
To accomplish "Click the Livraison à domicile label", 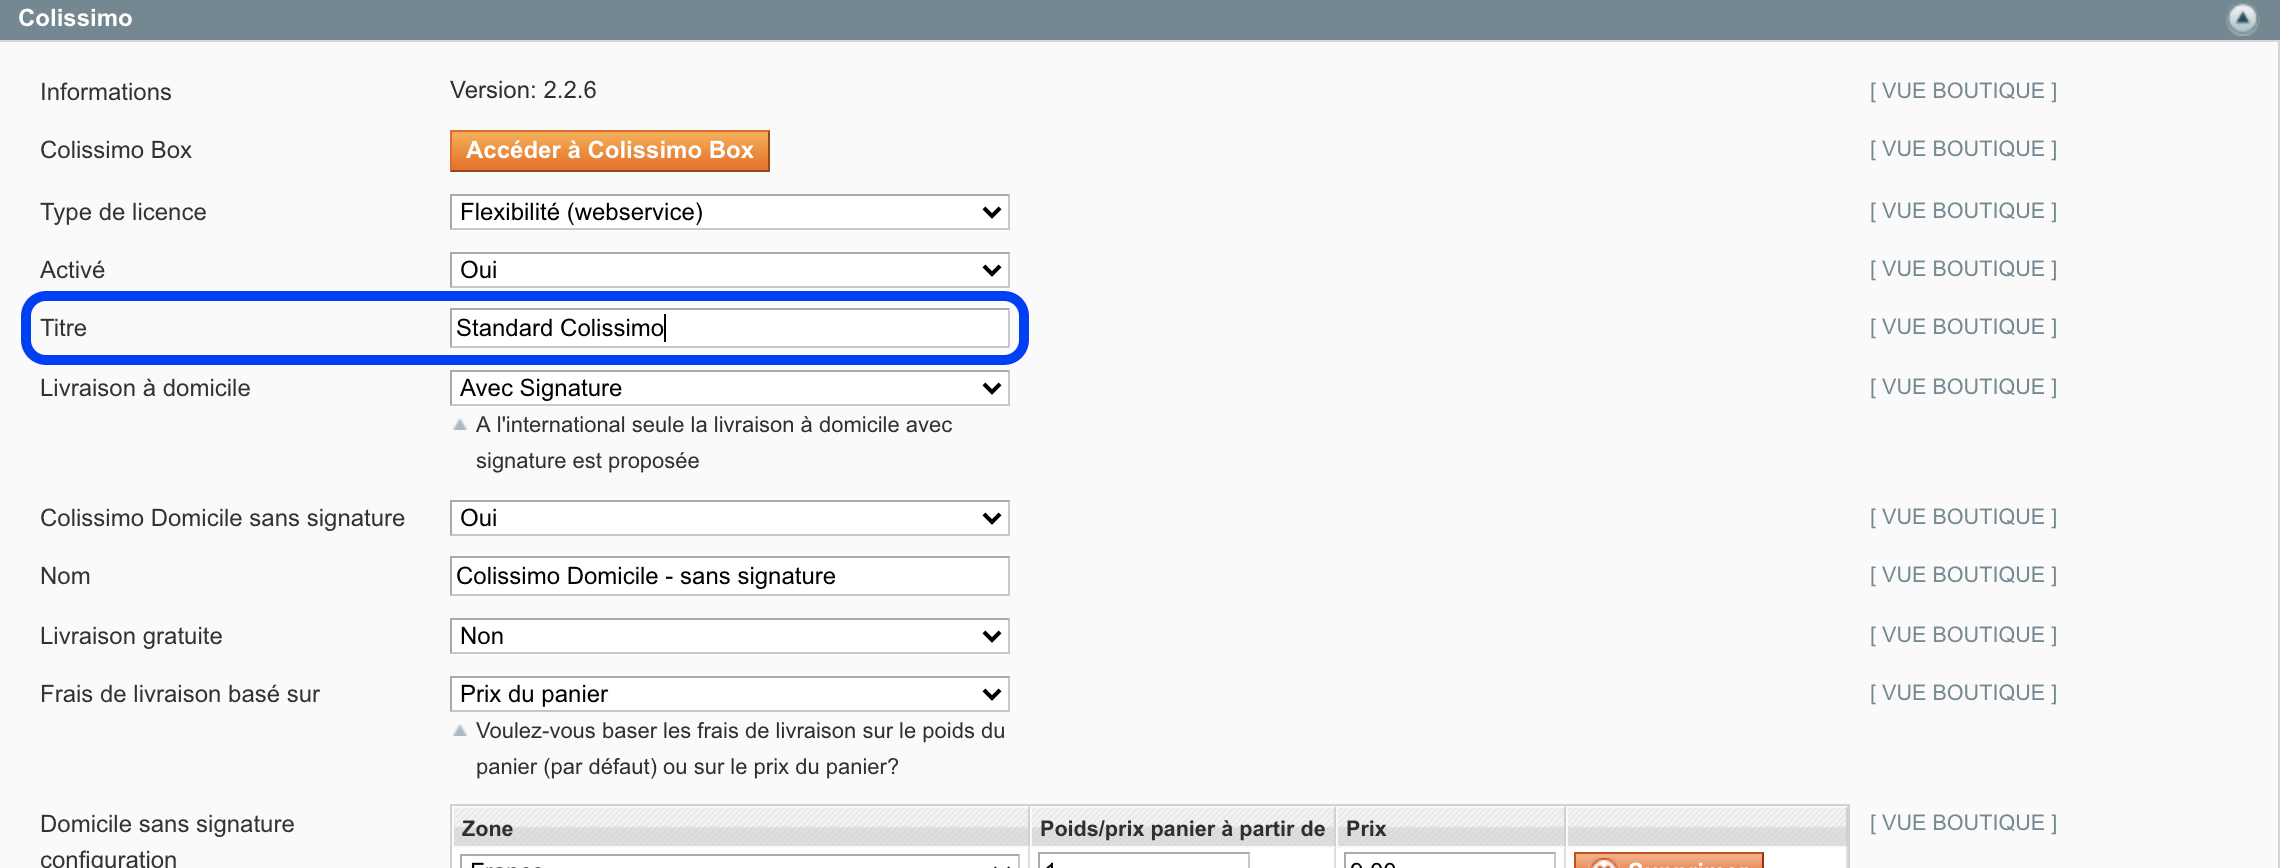I will [x=145, y=388].
